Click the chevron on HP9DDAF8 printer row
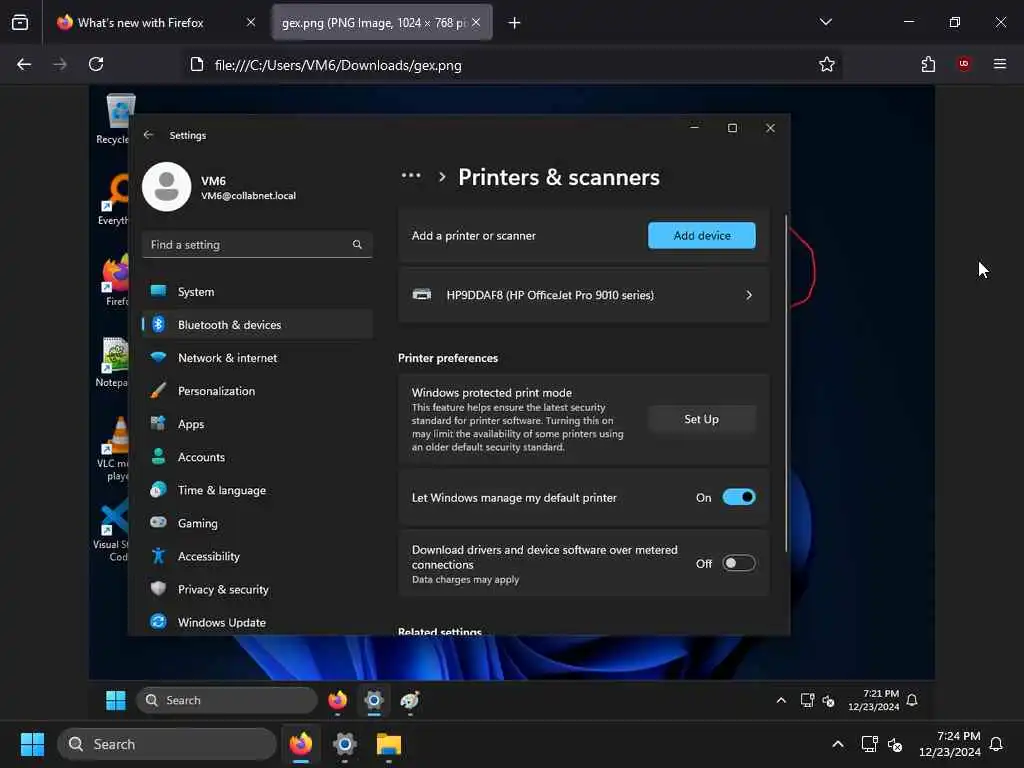The image size is (1024, 768). (749, 295)
